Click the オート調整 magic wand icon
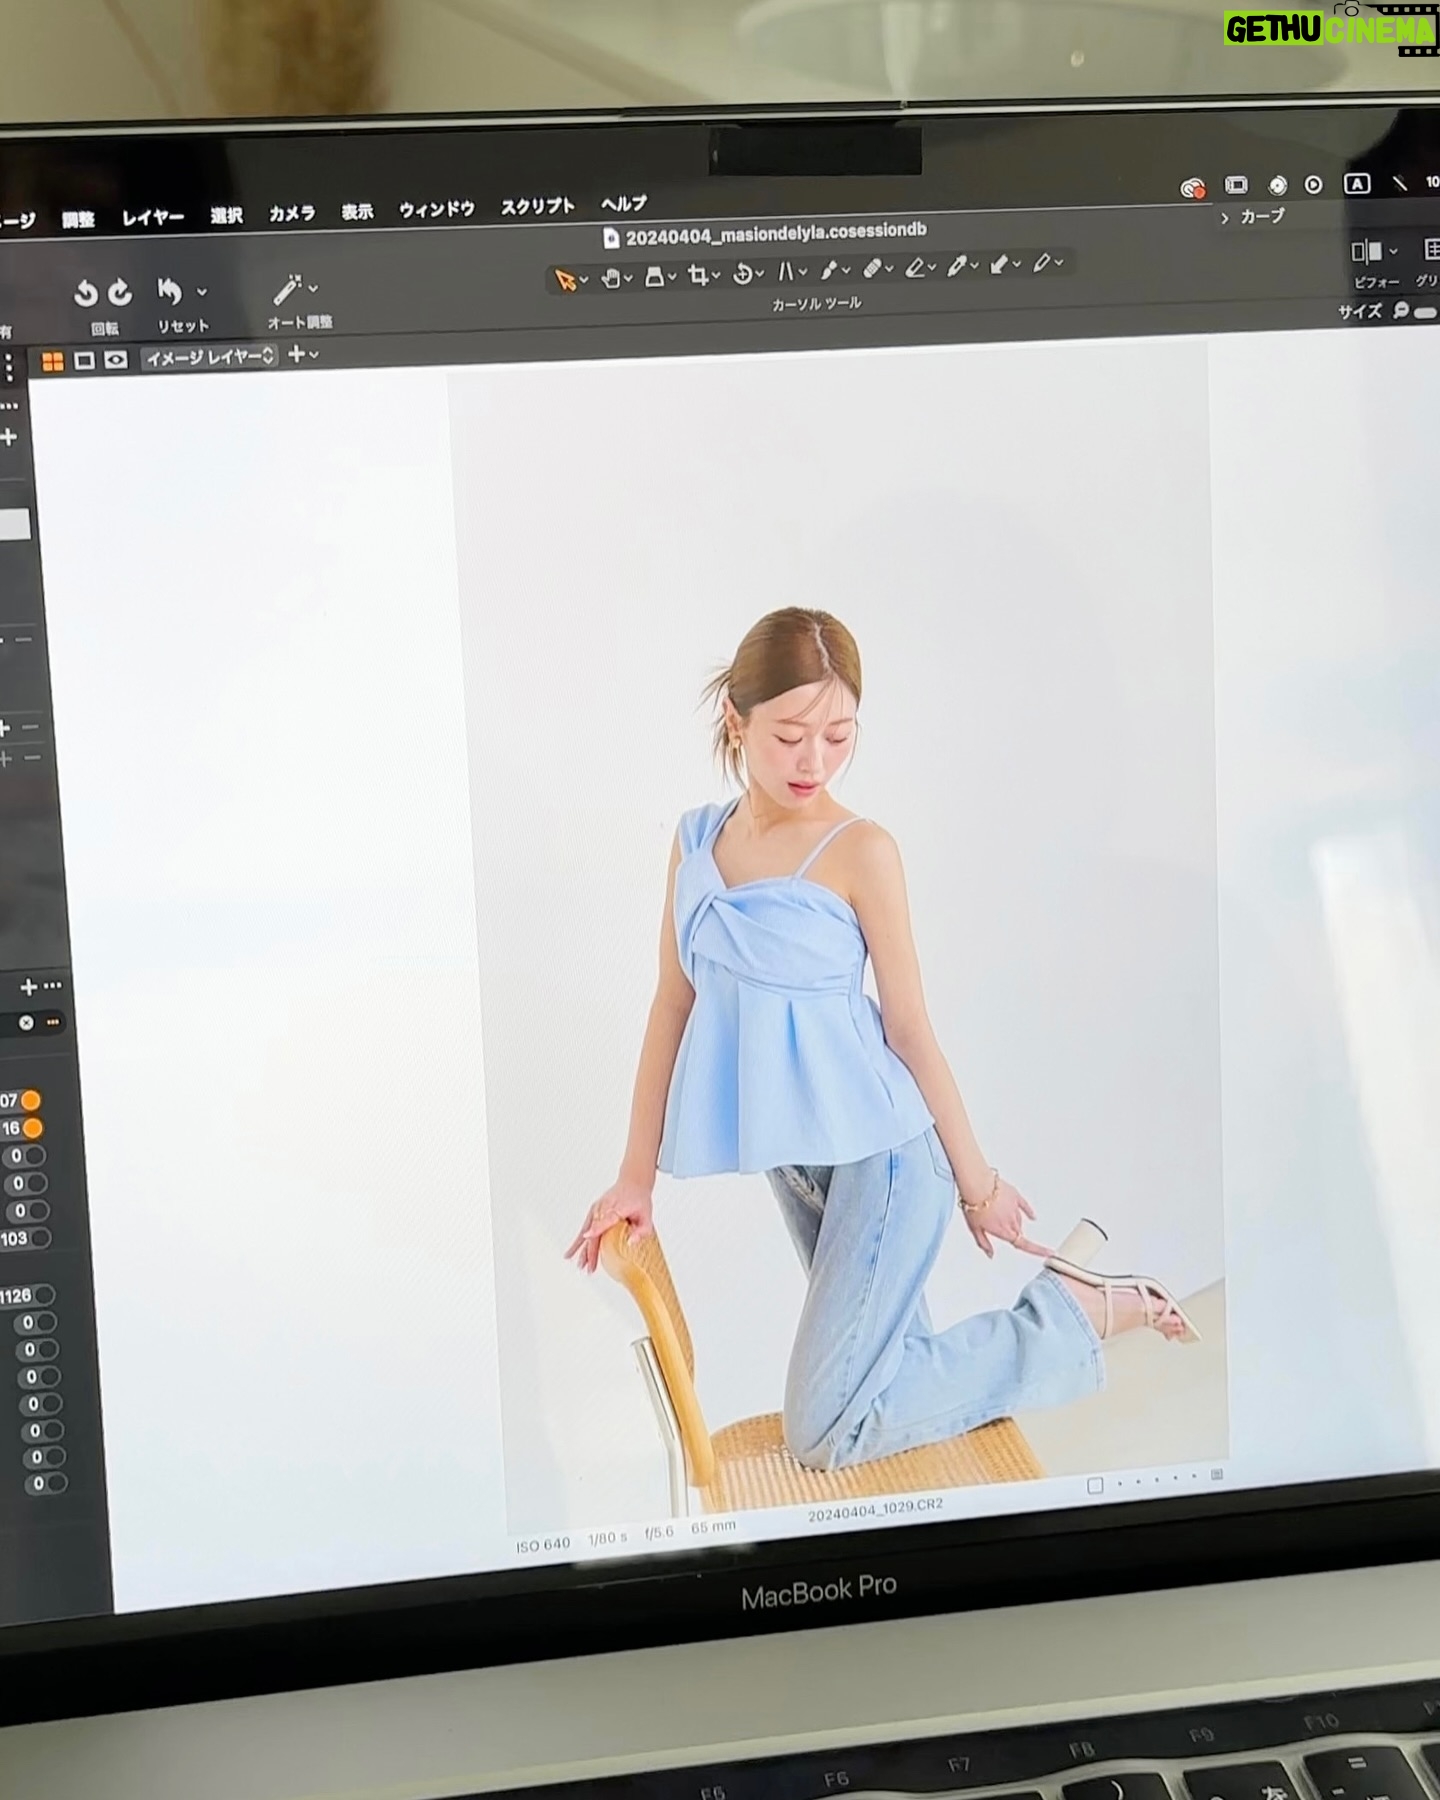The width and height of the screenshot is (1440, 1800). click(x=287, y=290)
